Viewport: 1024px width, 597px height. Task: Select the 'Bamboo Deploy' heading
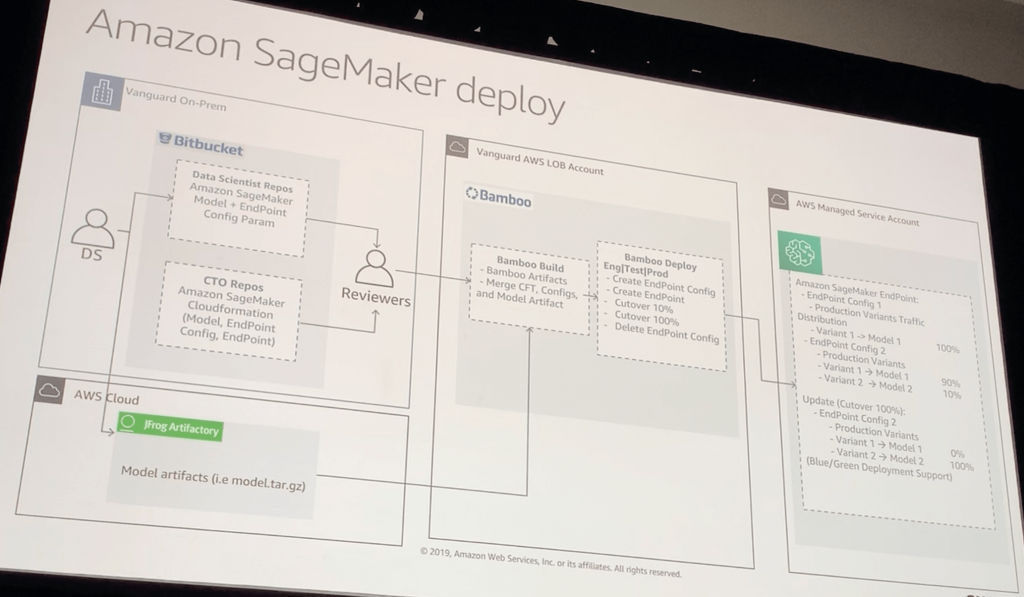tap(660, 262)
